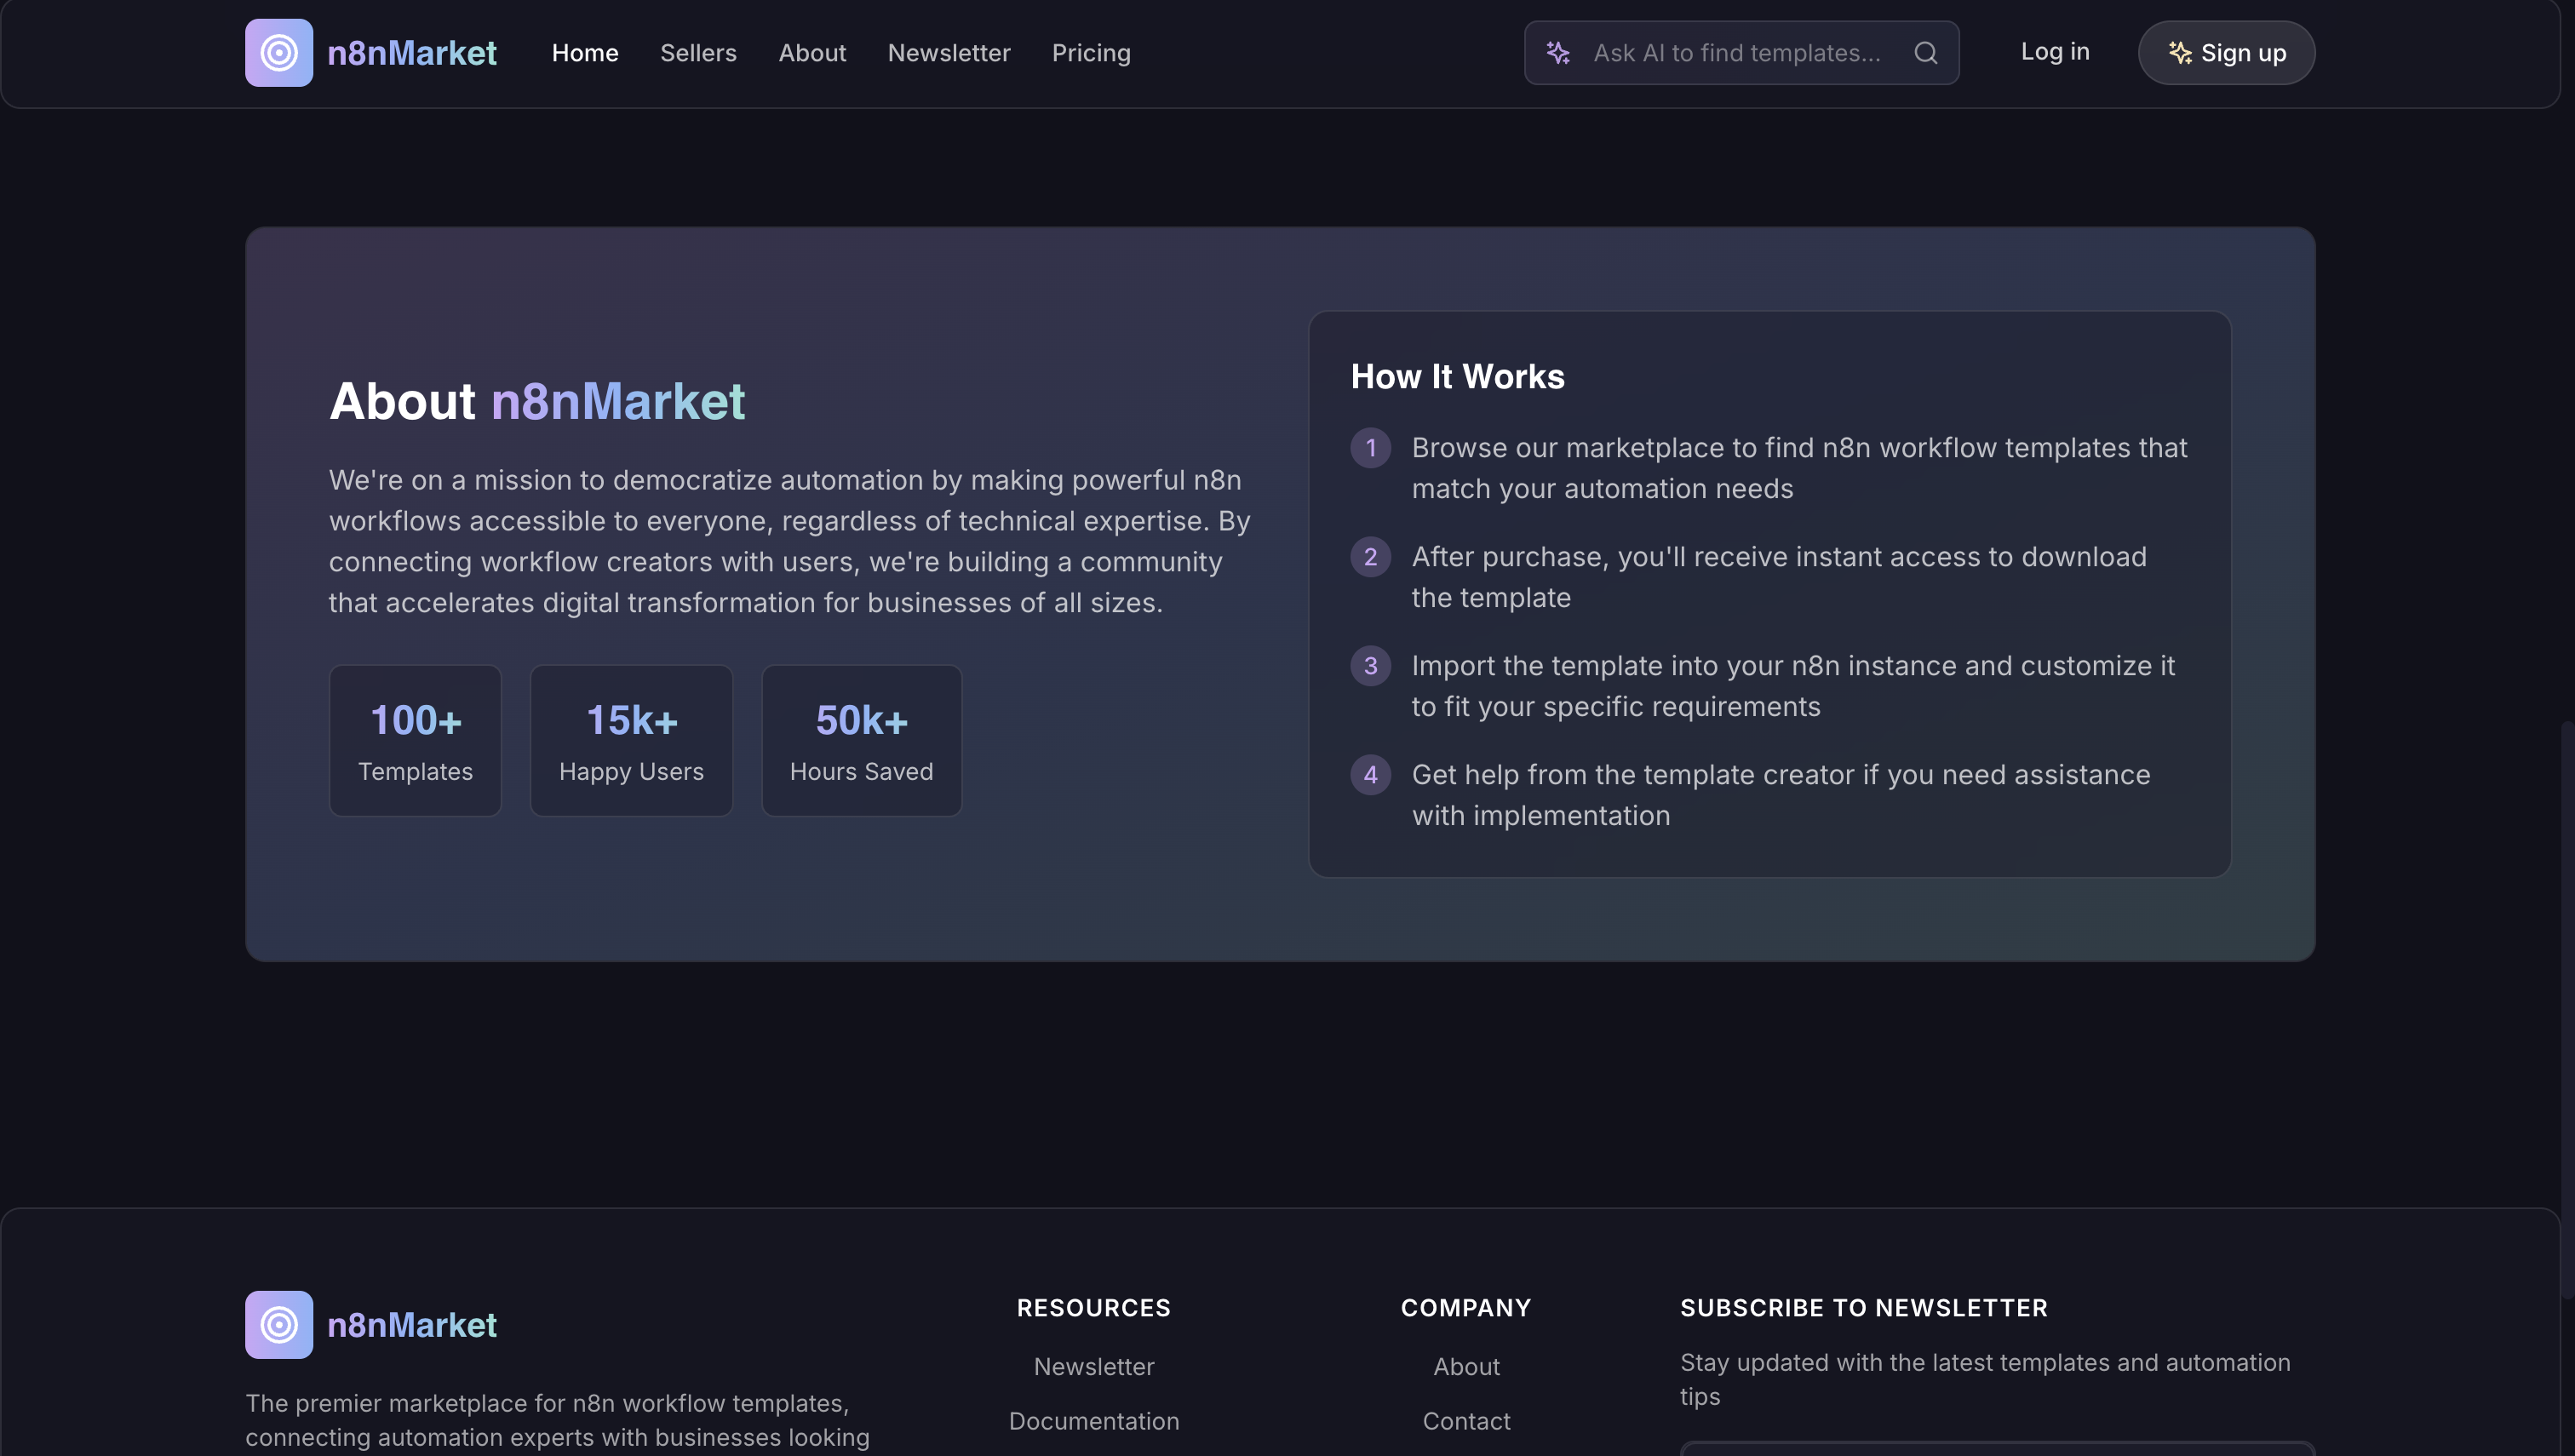Image resolution: width=2575 pixels, height=1456 pixels.
Task: Click the n8nMarket logo icon in the footer
Action: [278, 1325]
